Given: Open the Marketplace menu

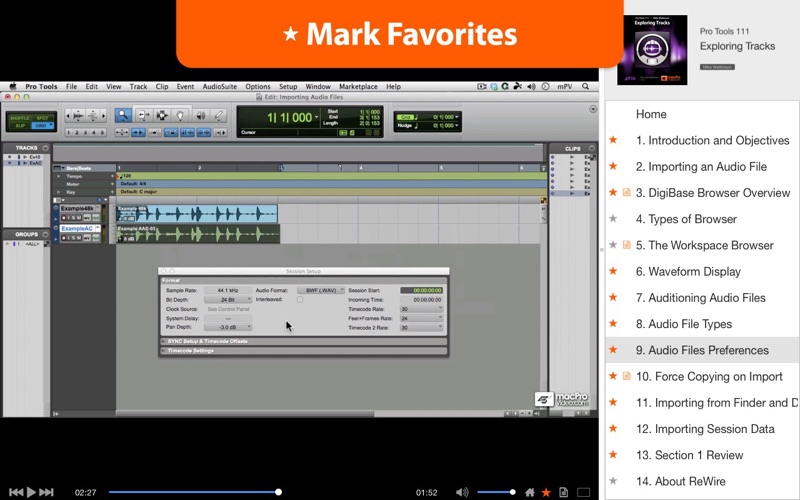Looking at the screenshot, I should (x=358, y=86).
